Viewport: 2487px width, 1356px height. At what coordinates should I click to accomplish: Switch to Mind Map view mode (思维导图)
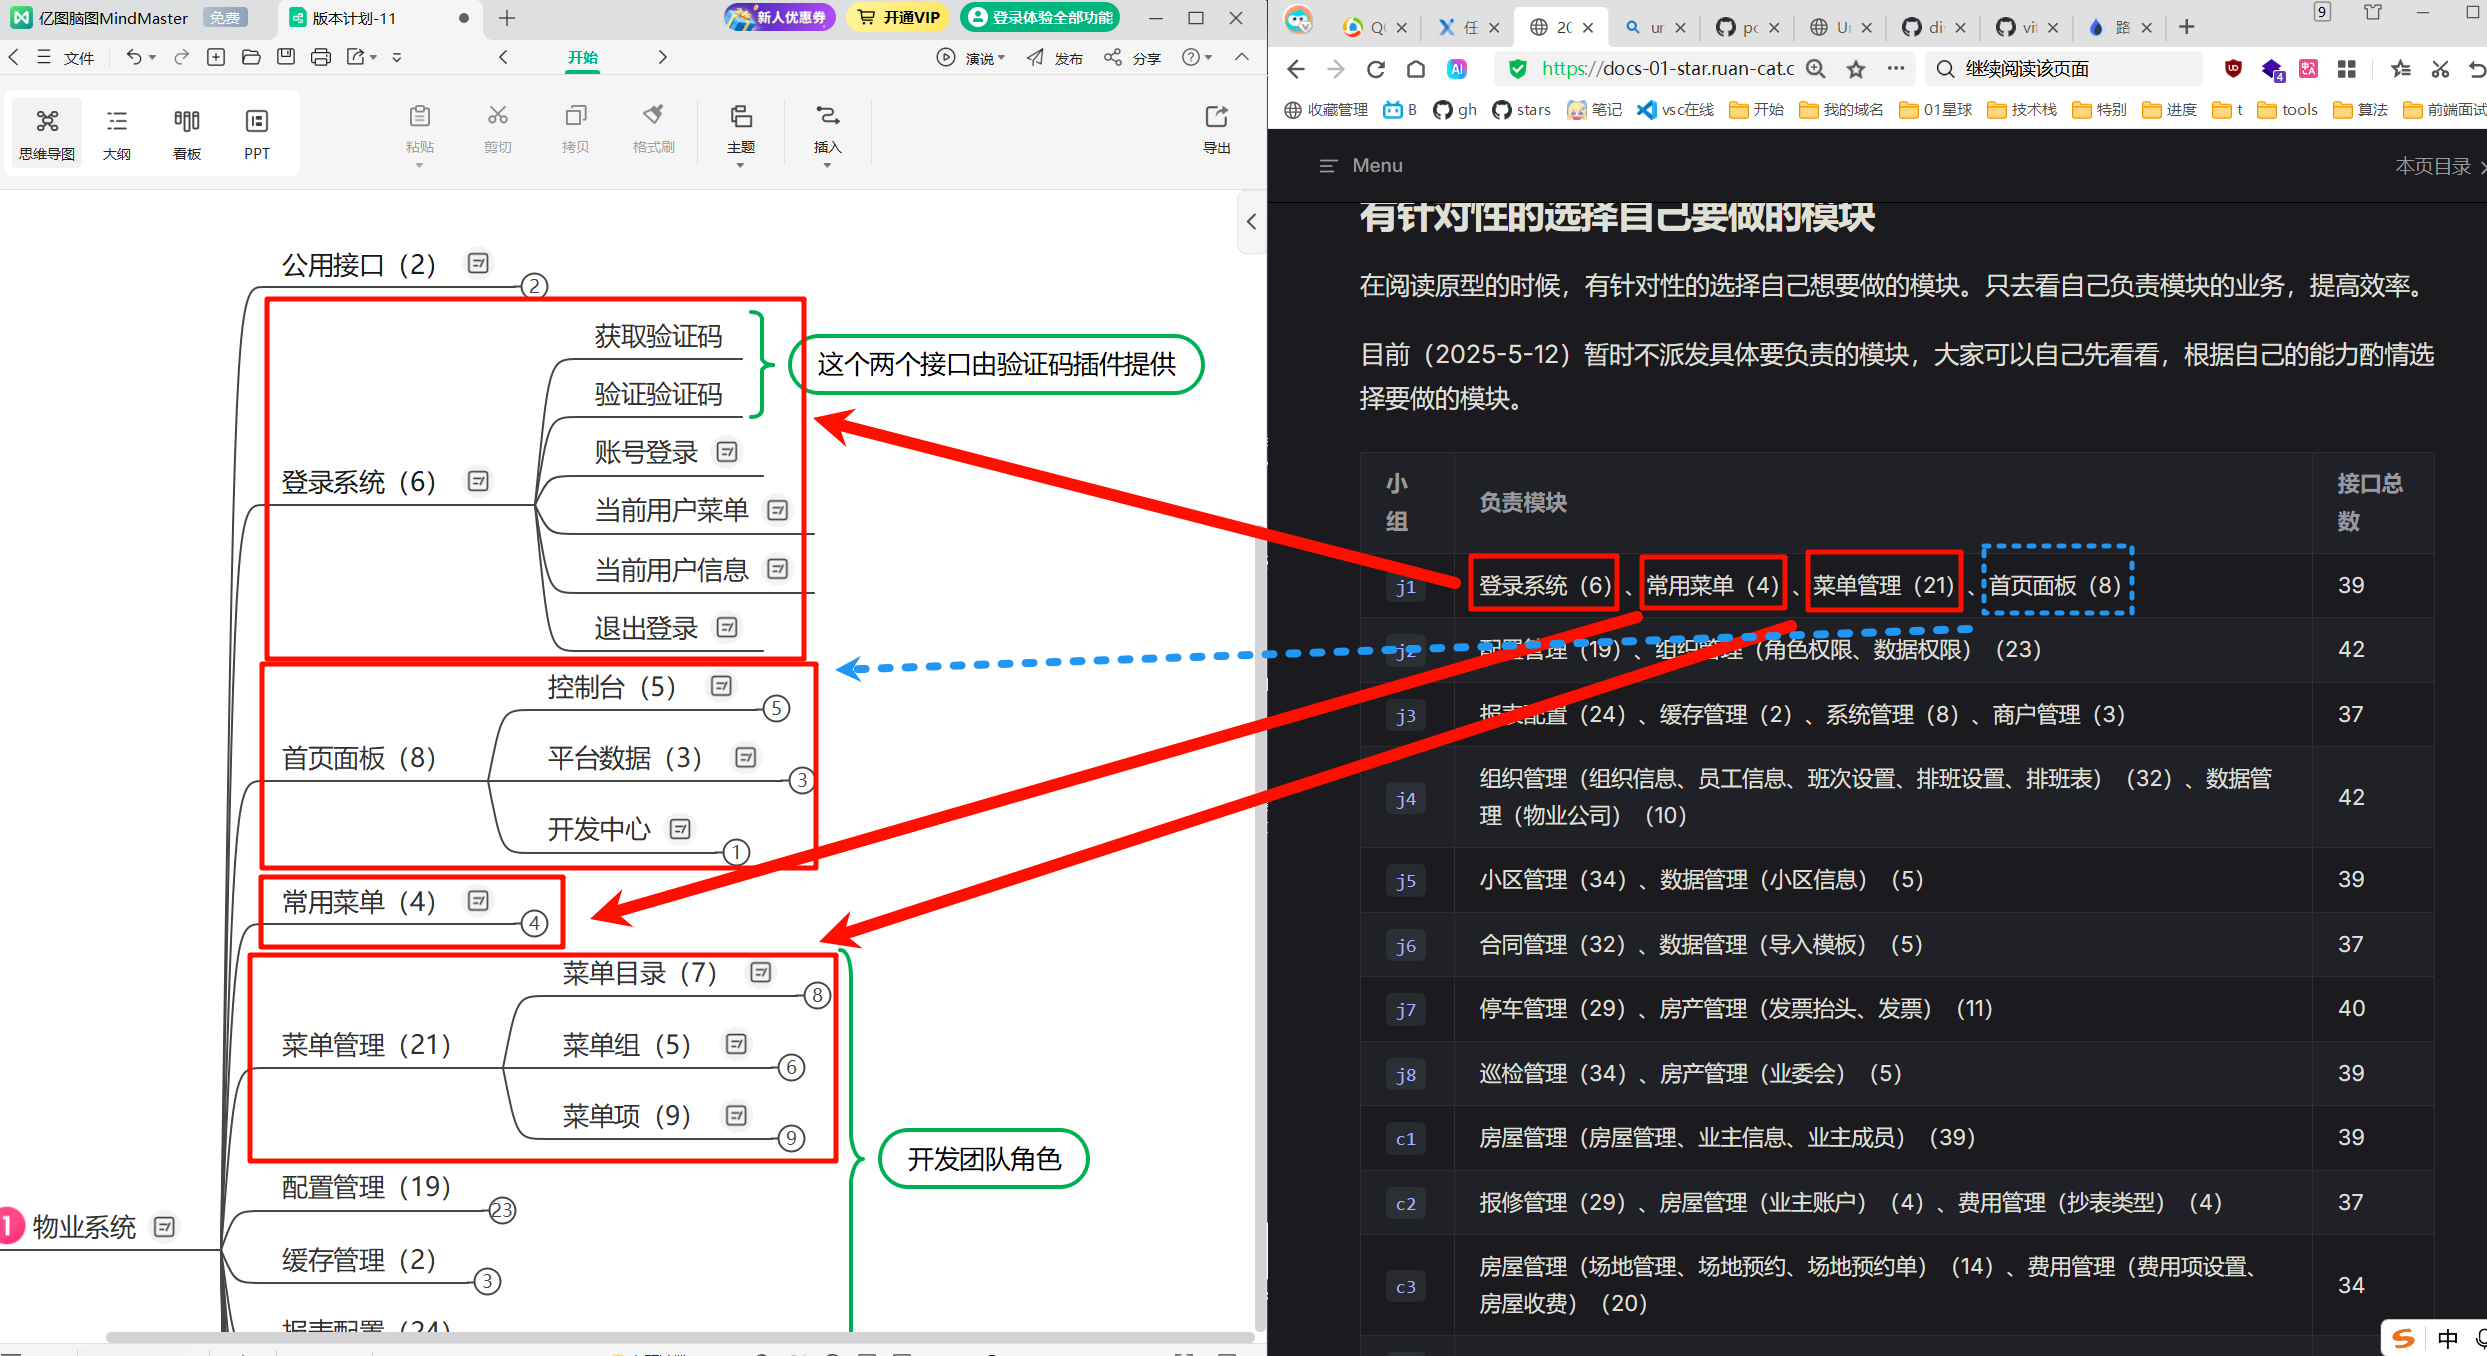point(46,133)
